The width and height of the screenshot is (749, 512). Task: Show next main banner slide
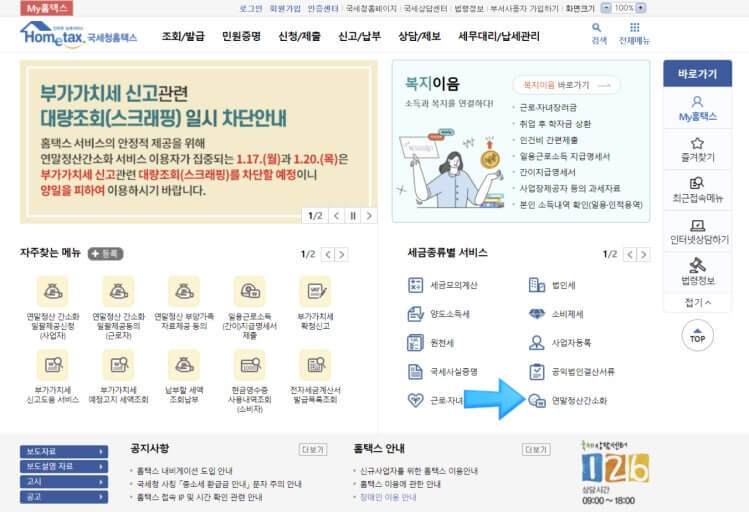369,216
